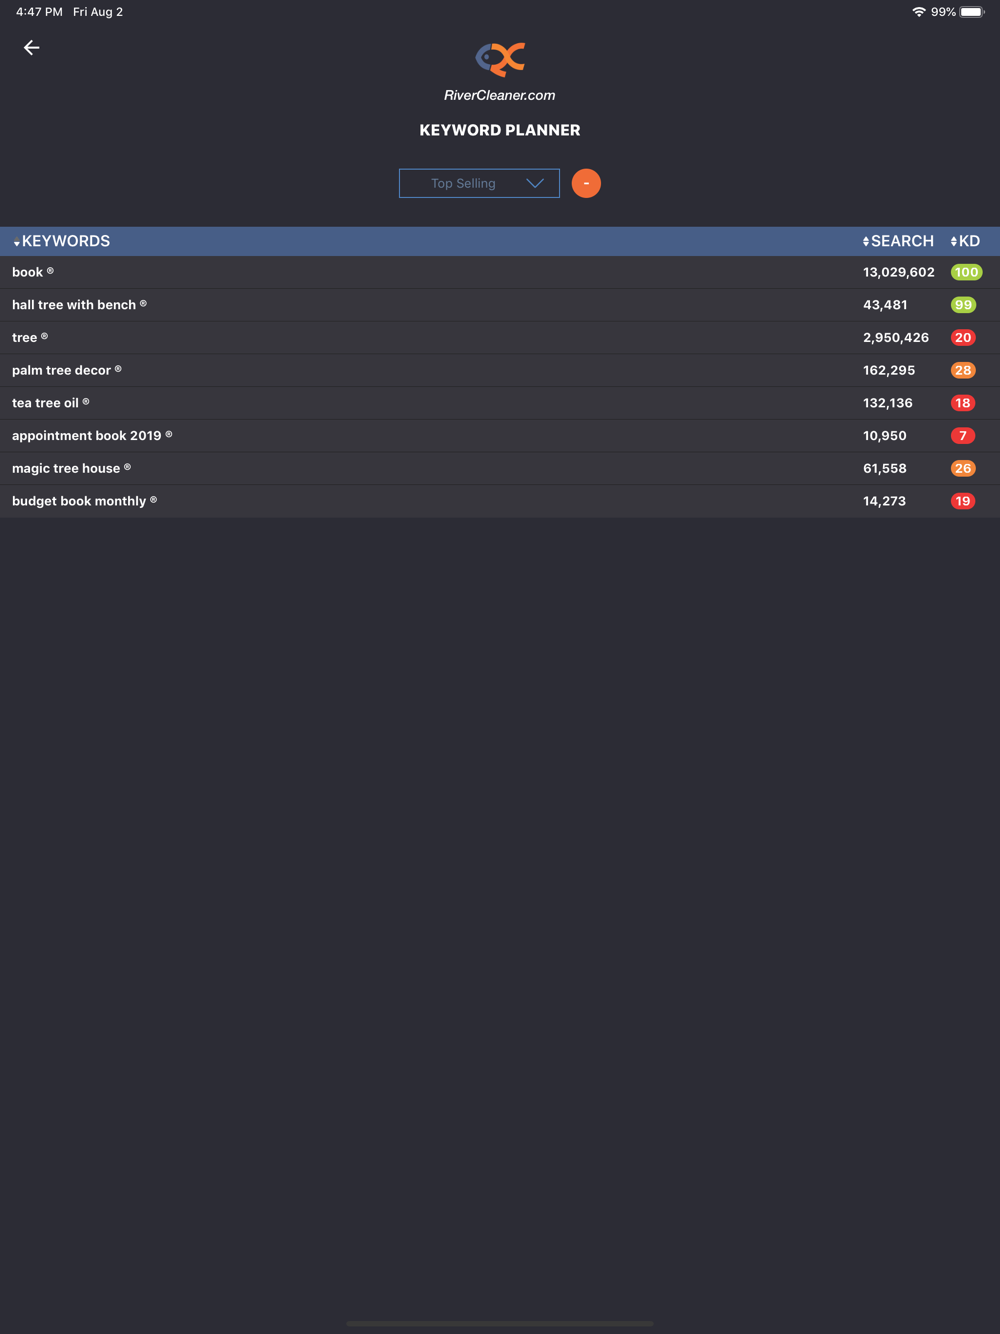Click the appointment book 2019 keyword

coord(87,436)
